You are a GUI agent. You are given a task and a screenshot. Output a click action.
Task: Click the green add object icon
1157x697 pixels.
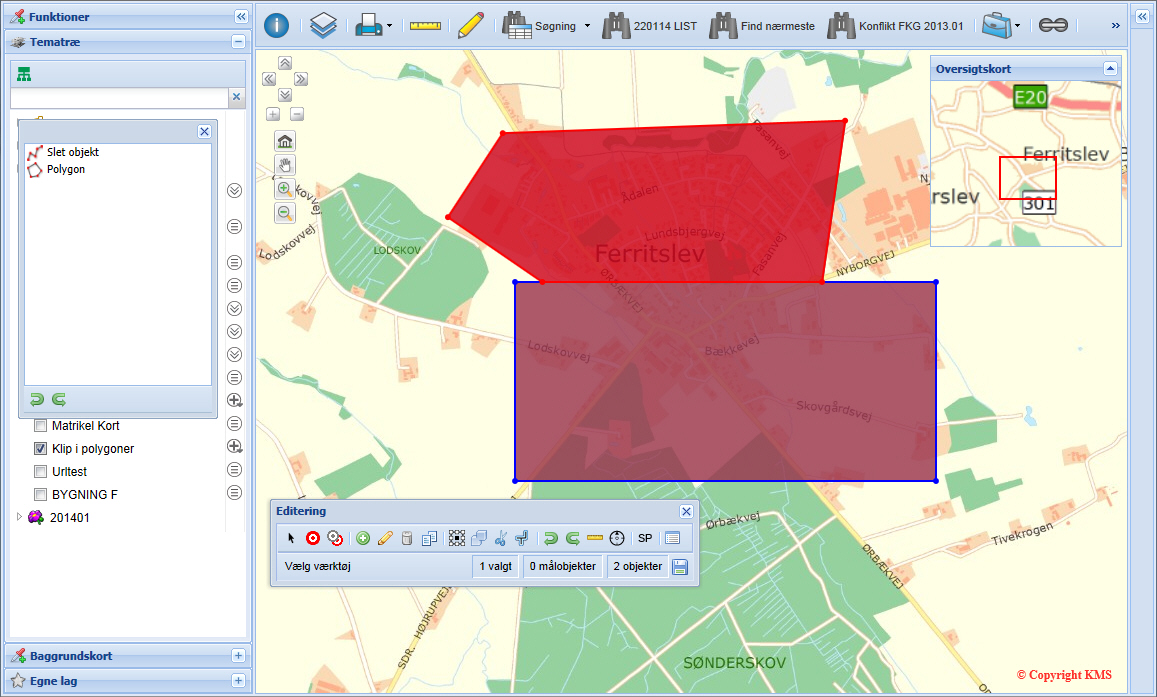363,538
